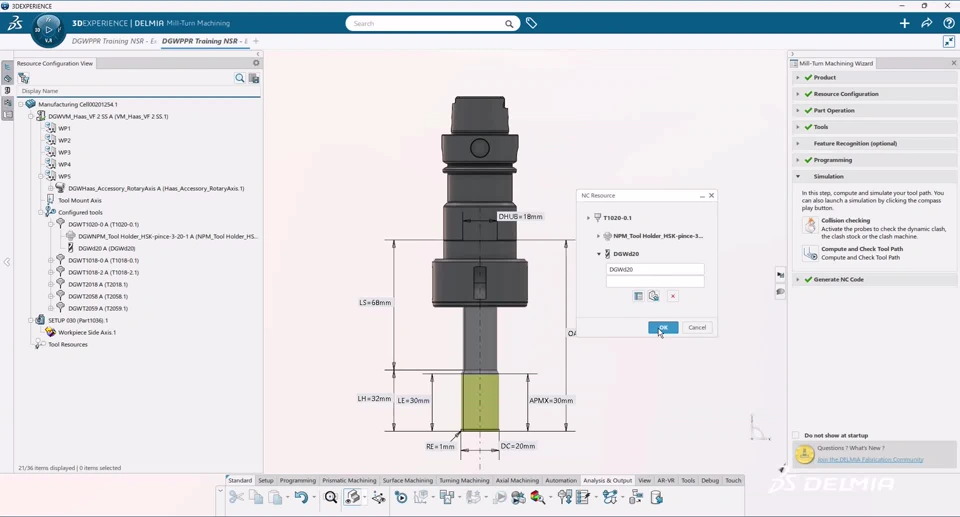Click the Compute and Check Tool Path icon

coord(810,253)
